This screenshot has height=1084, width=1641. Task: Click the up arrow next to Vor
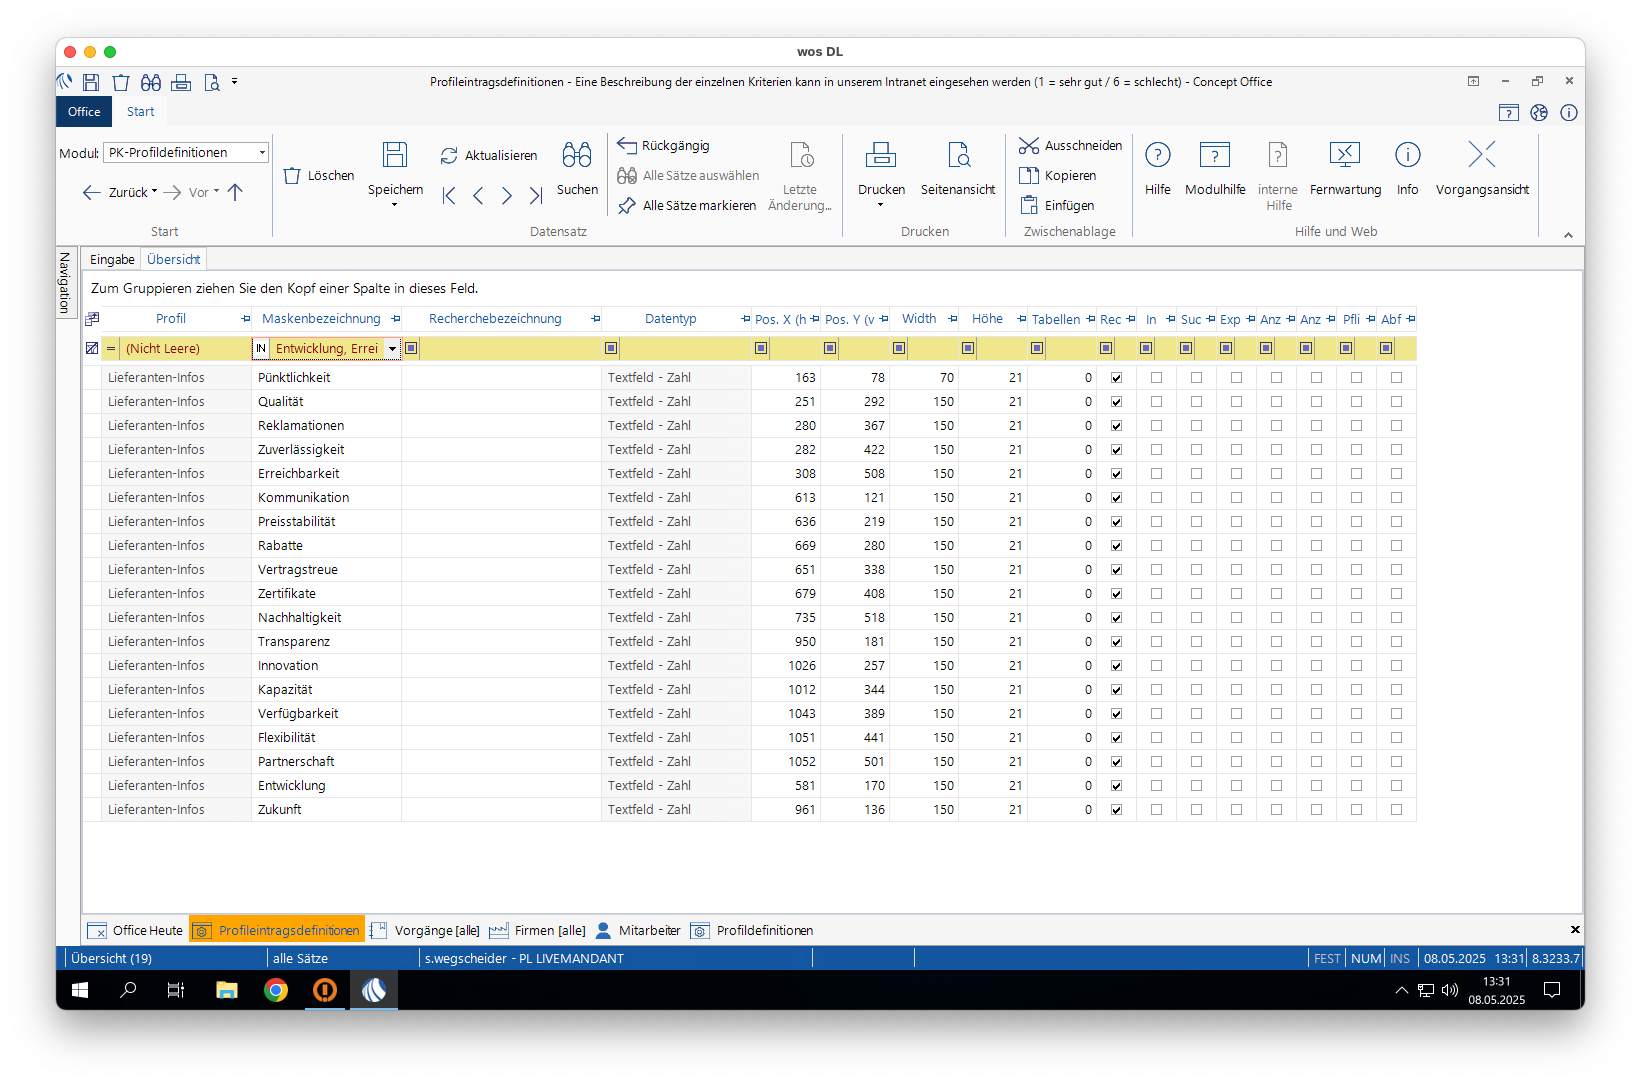pos(235,192)
